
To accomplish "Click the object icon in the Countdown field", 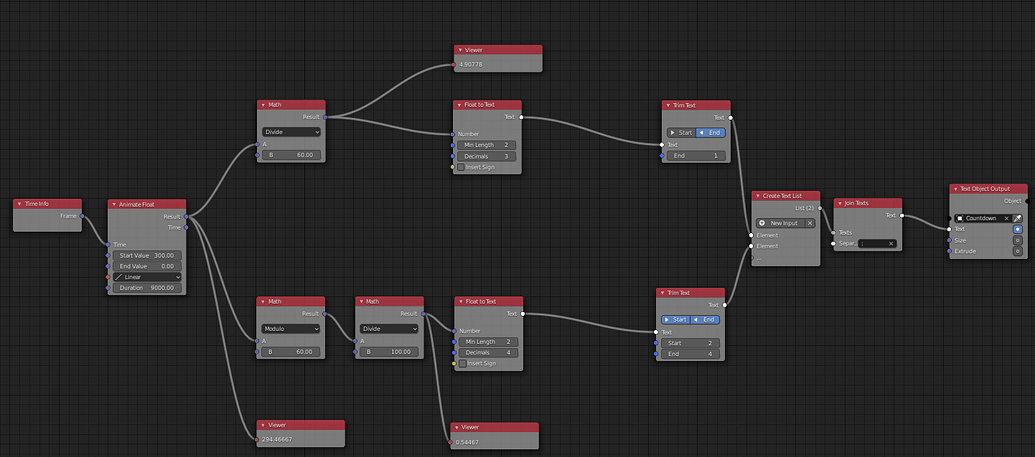I will click(x=960, y=218).
